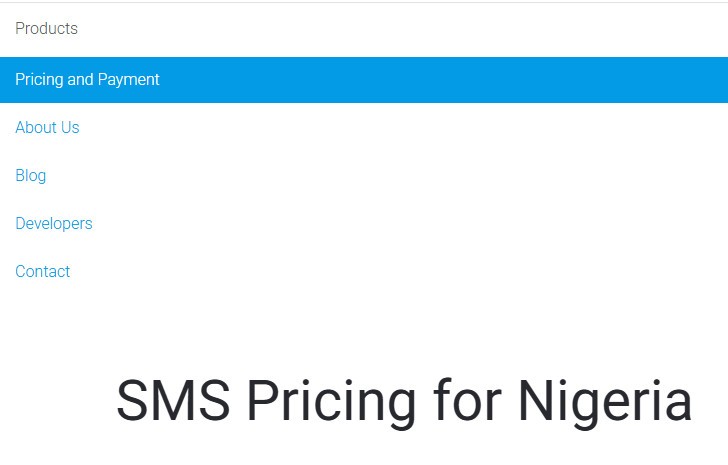
Task: Select Blog in the navigation list
Action: (30, 176)
